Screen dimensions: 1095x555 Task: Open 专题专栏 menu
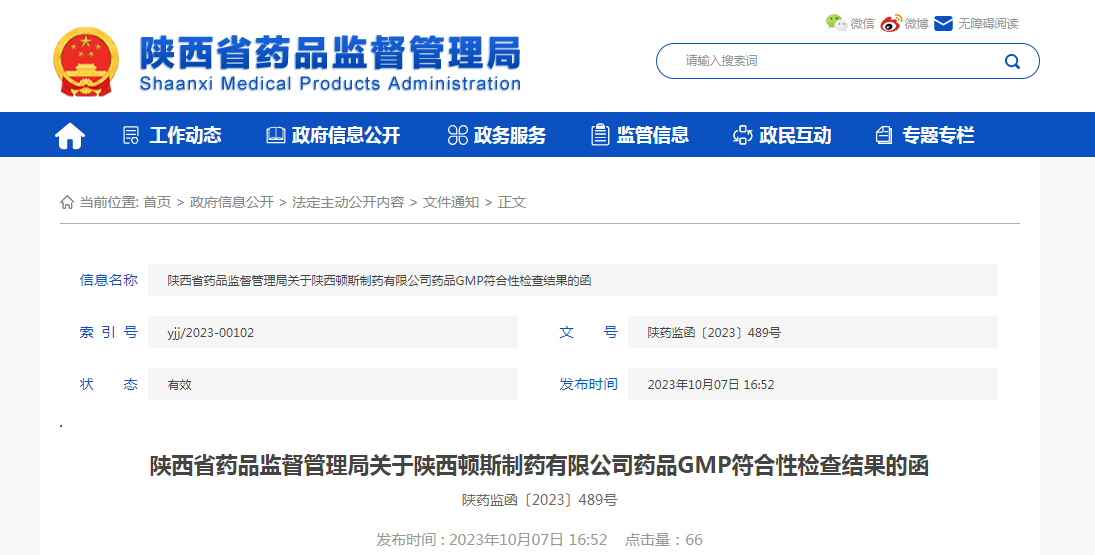(938, 135)
